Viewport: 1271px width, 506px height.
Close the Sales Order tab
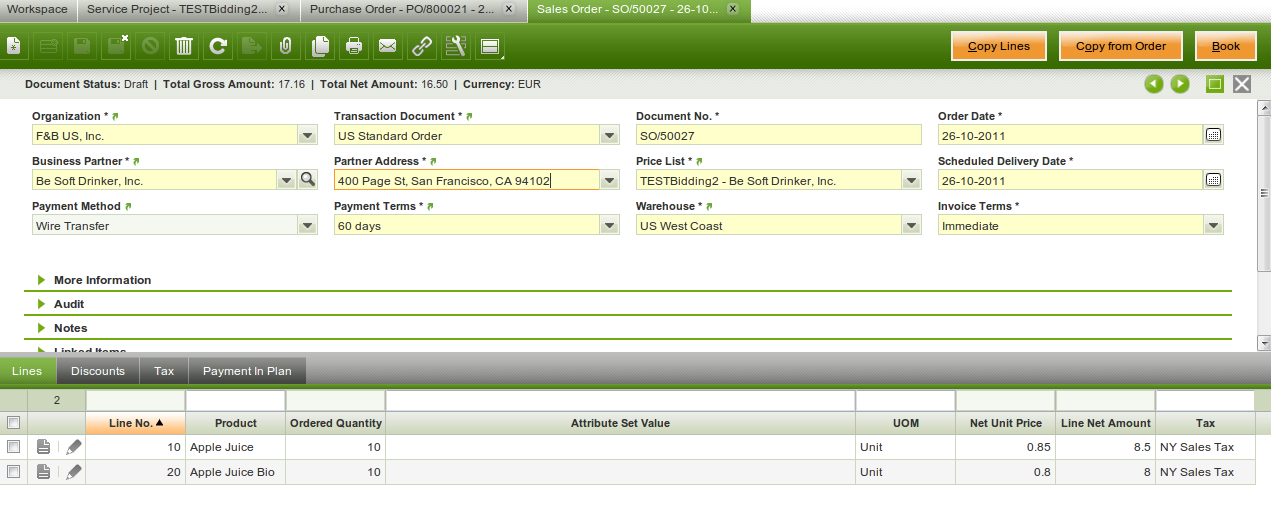[x=735, y=9]
